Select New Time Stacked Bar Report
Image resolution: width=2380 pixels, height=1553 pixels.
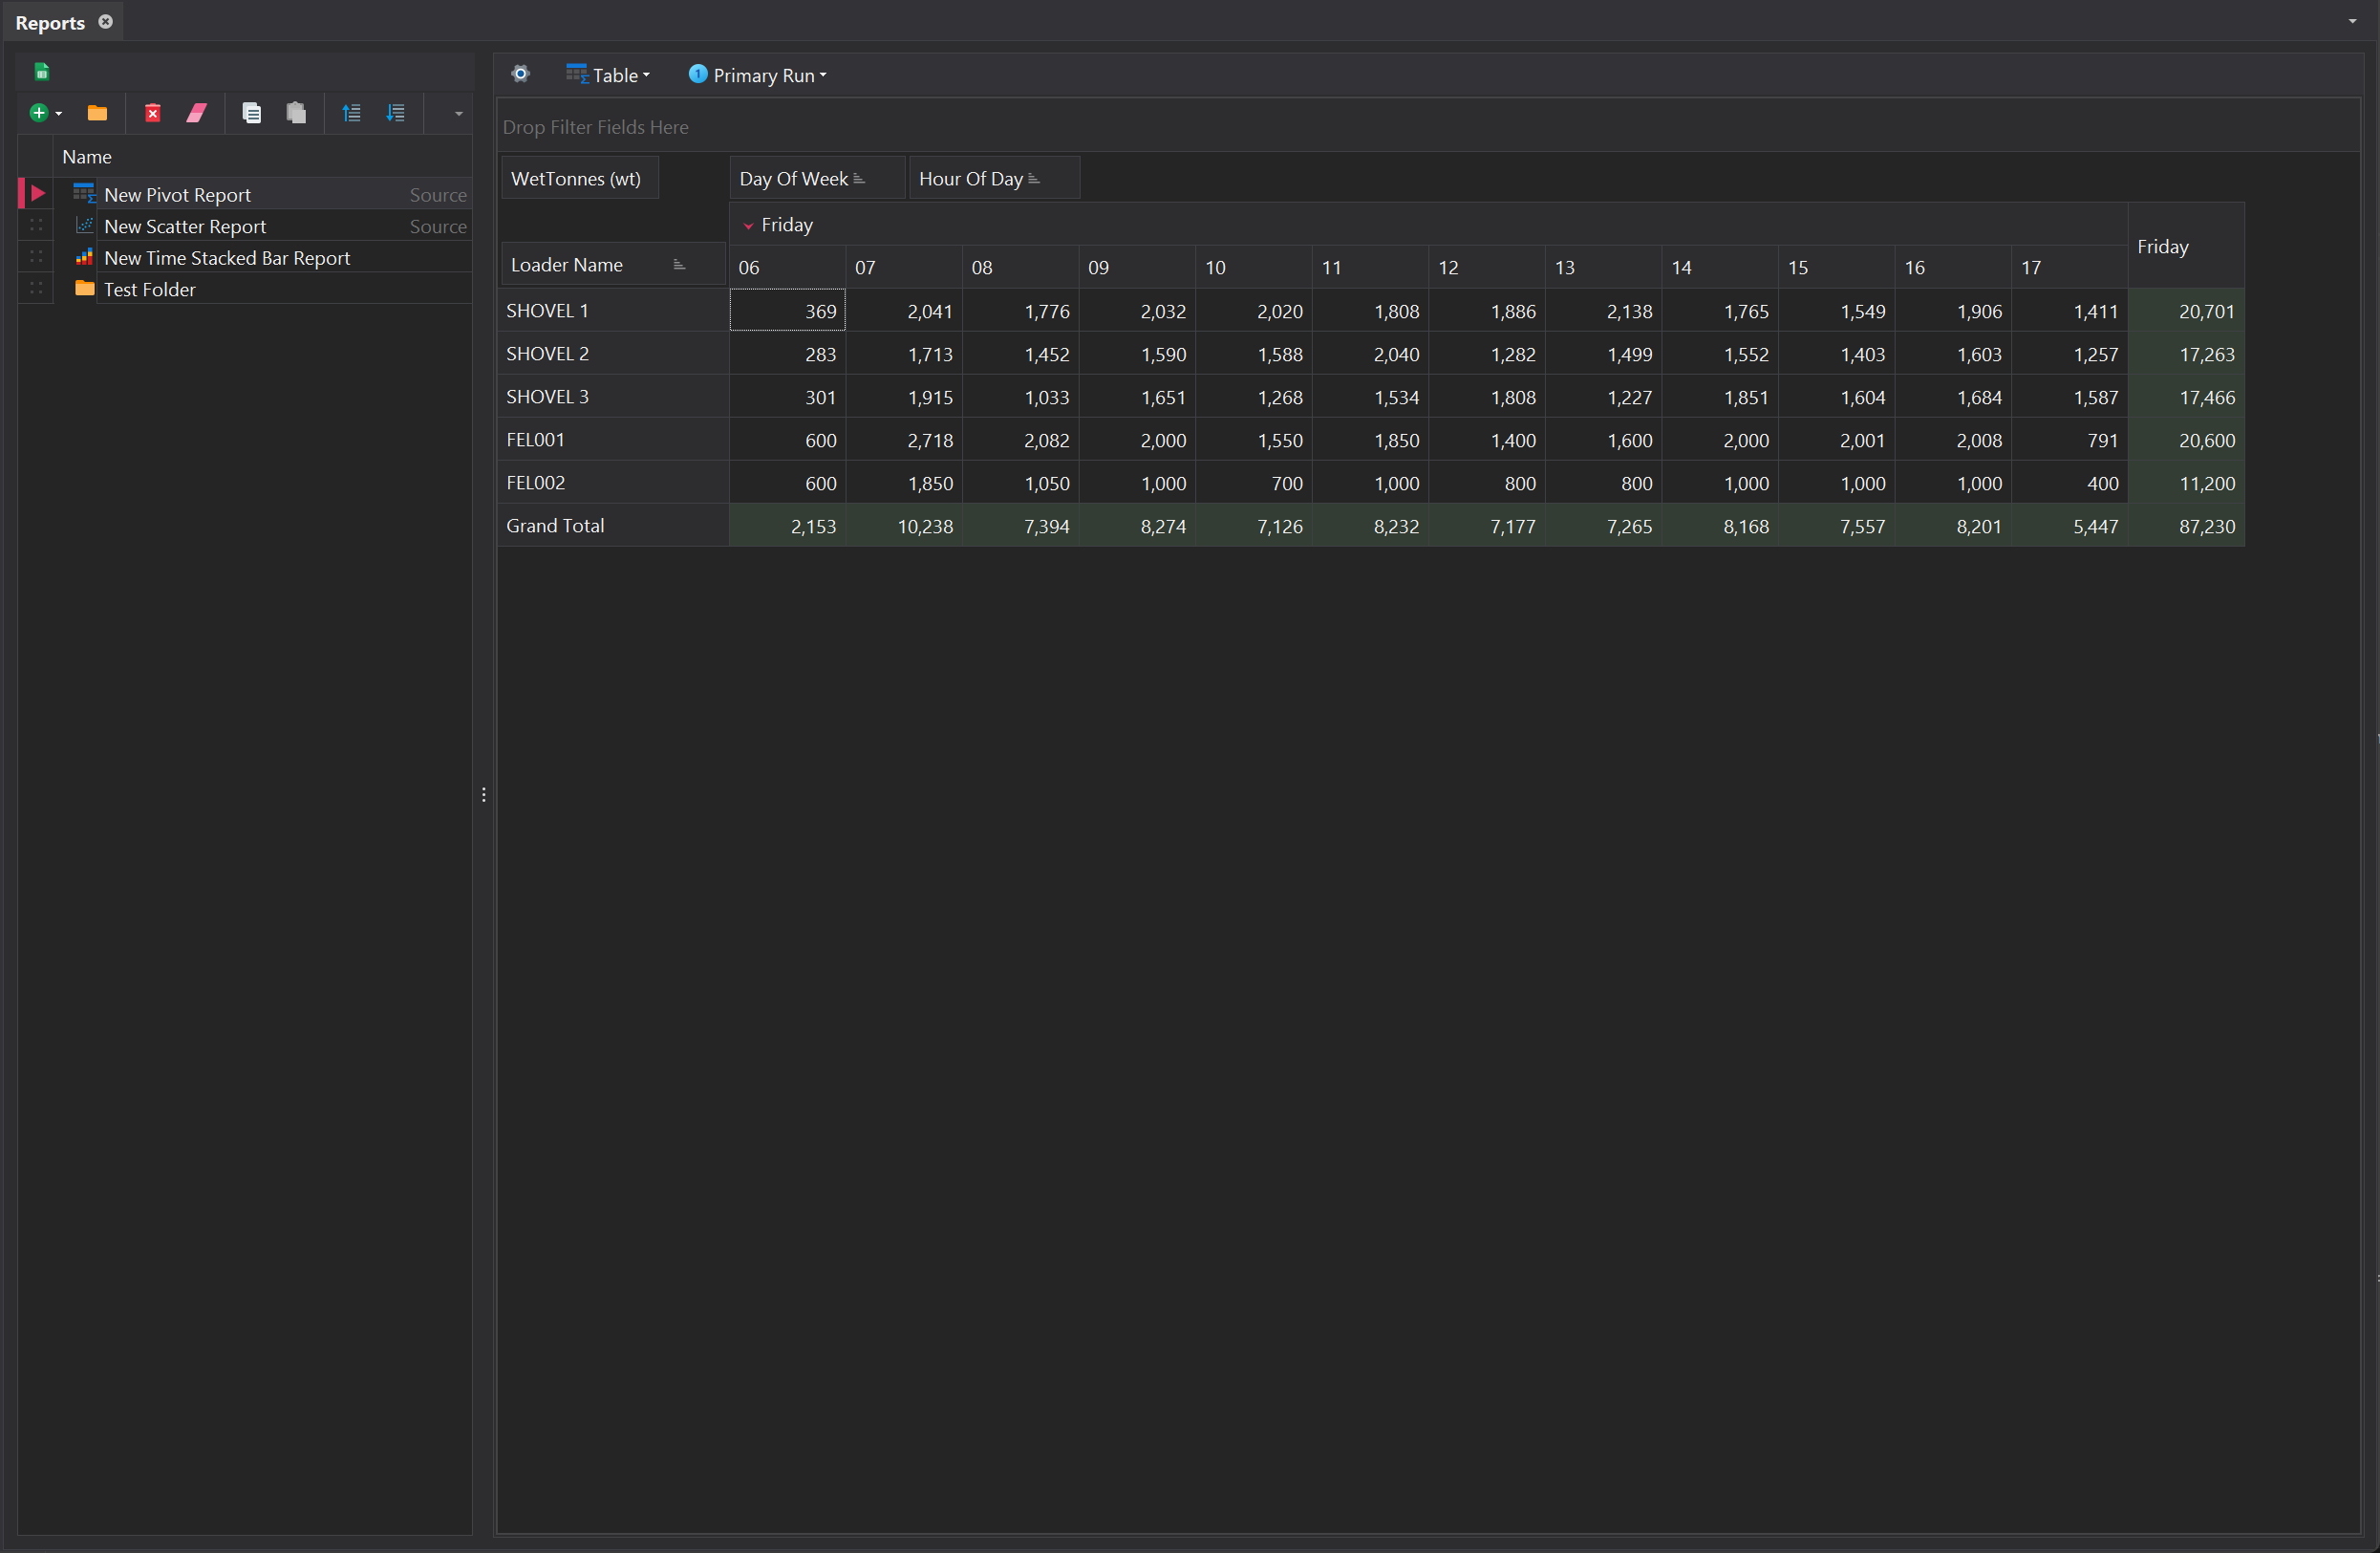(227, 258)
